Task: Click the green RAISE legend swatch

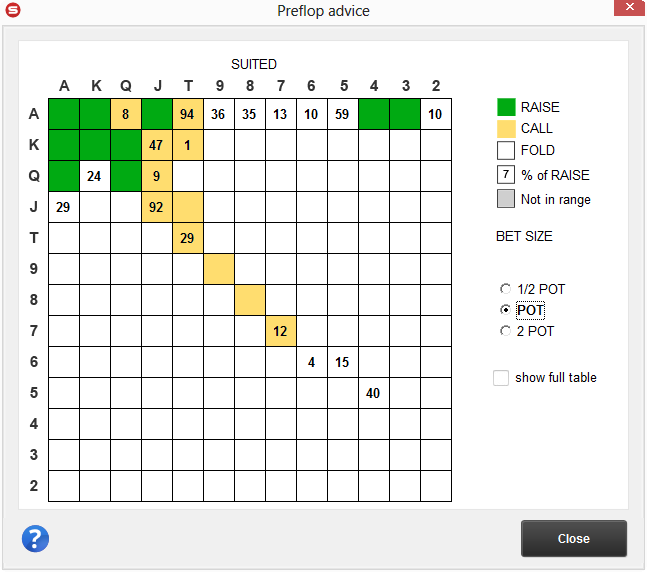Action: pyautogui.click(x=506, y=107)
